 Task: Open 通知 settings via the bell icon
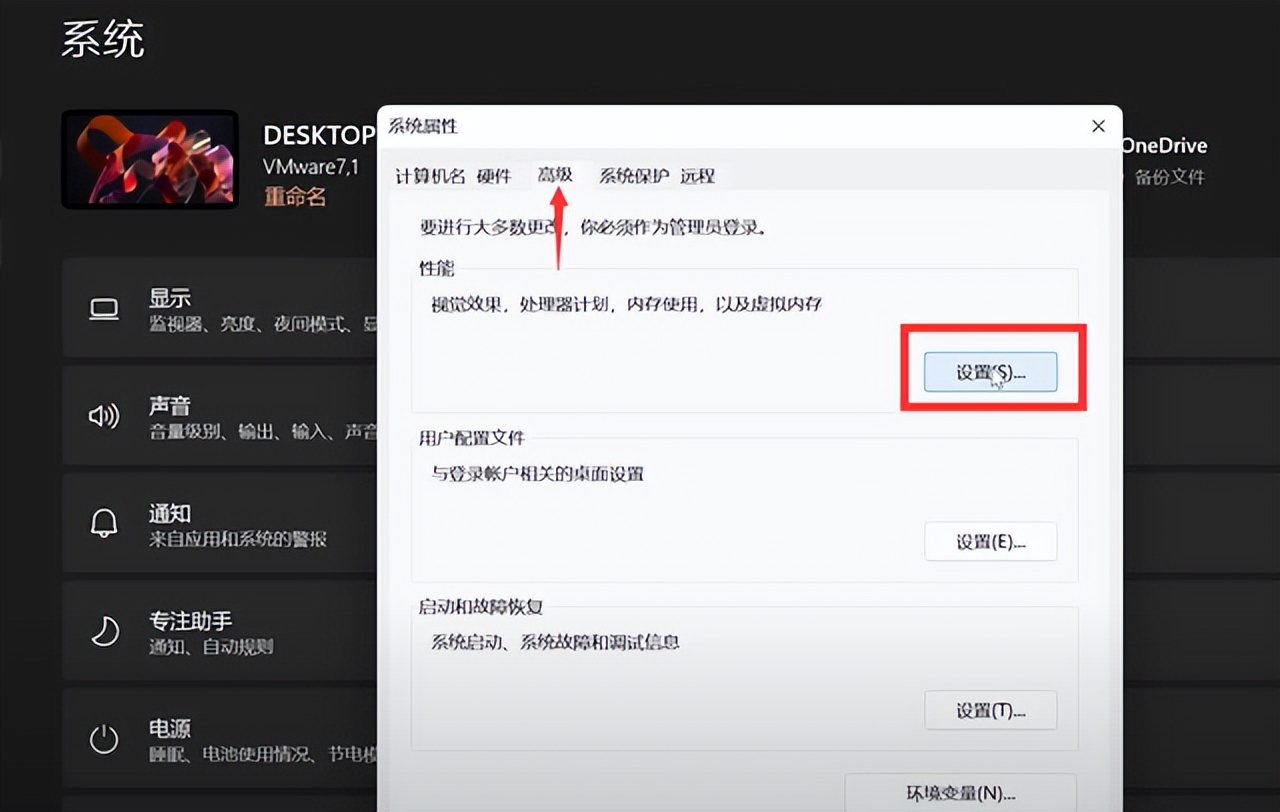104,524
